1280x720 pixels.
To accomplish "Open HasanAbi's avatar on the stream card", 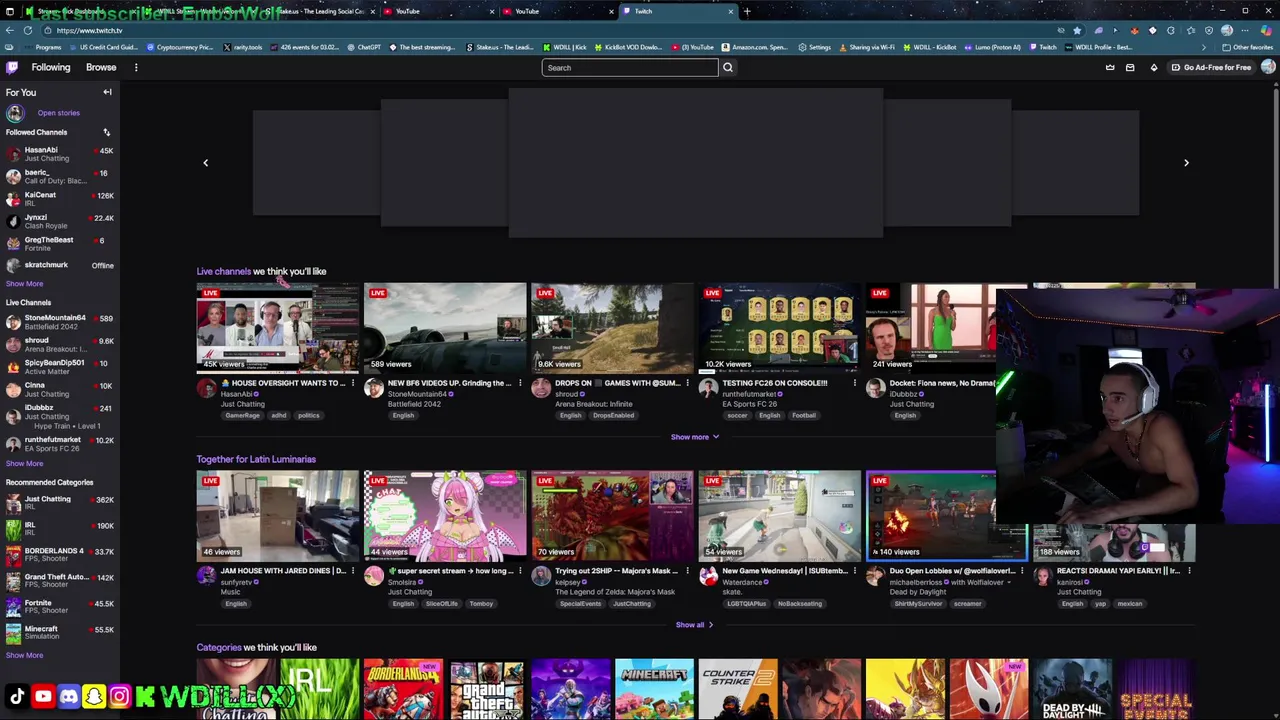I will click(206, 389).
